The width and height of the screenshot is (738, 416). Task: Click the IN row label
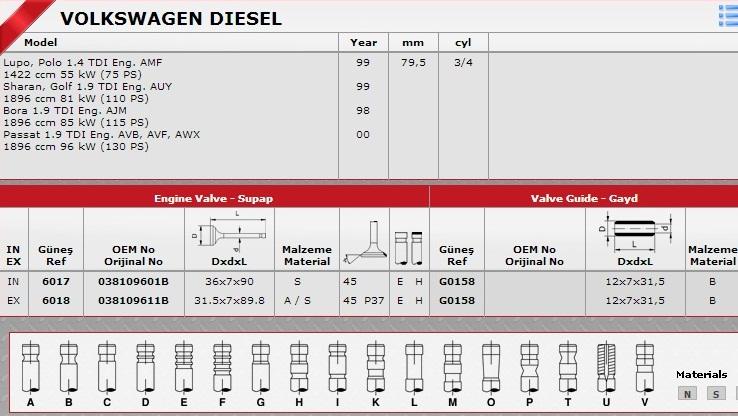(13, 281)
